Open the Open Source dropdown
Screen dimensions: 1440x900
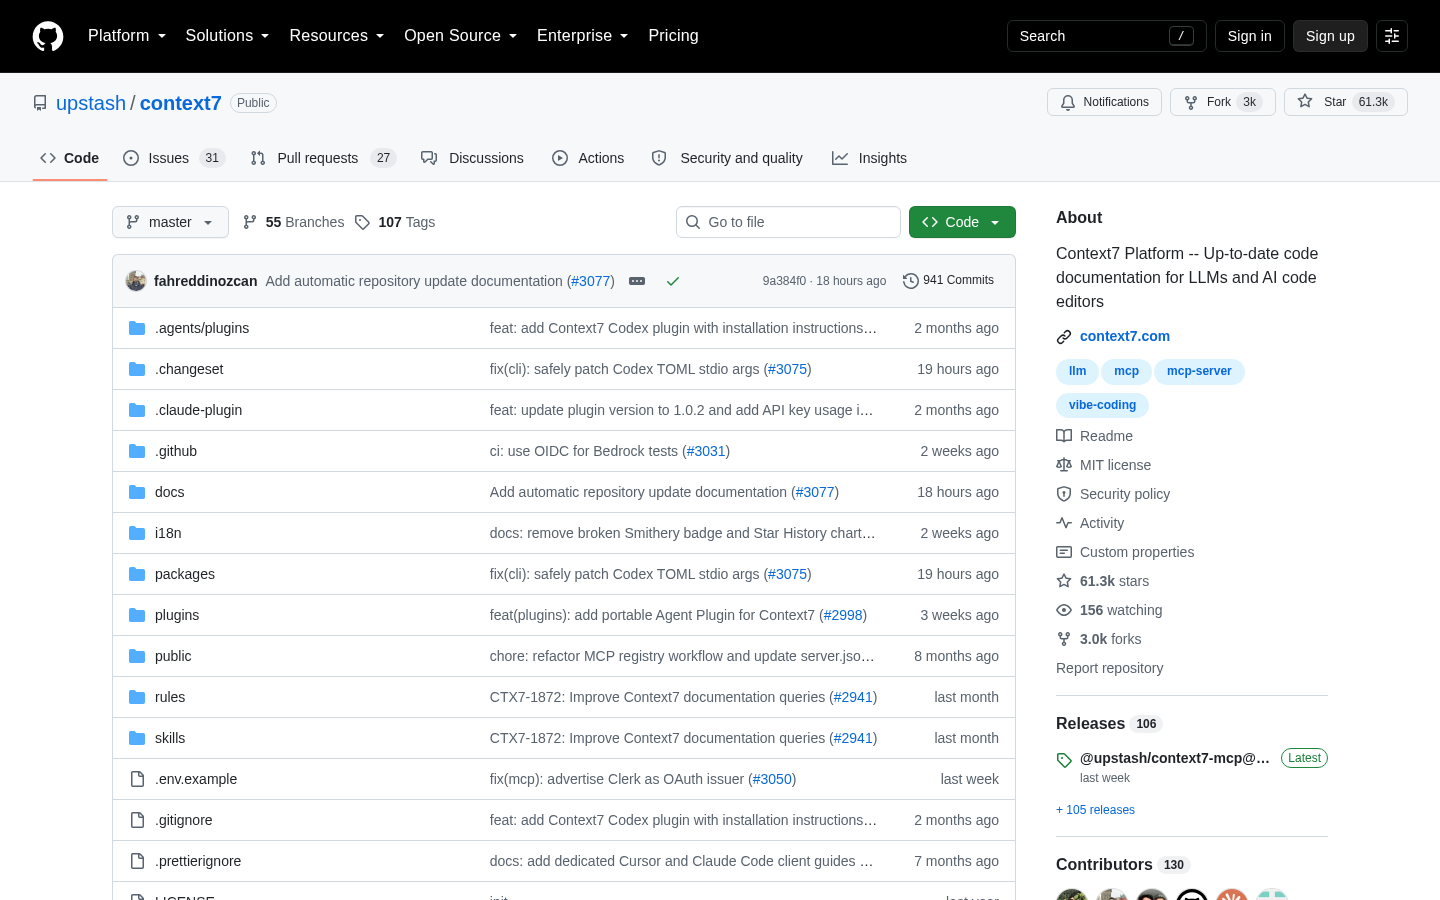(461, 36)
